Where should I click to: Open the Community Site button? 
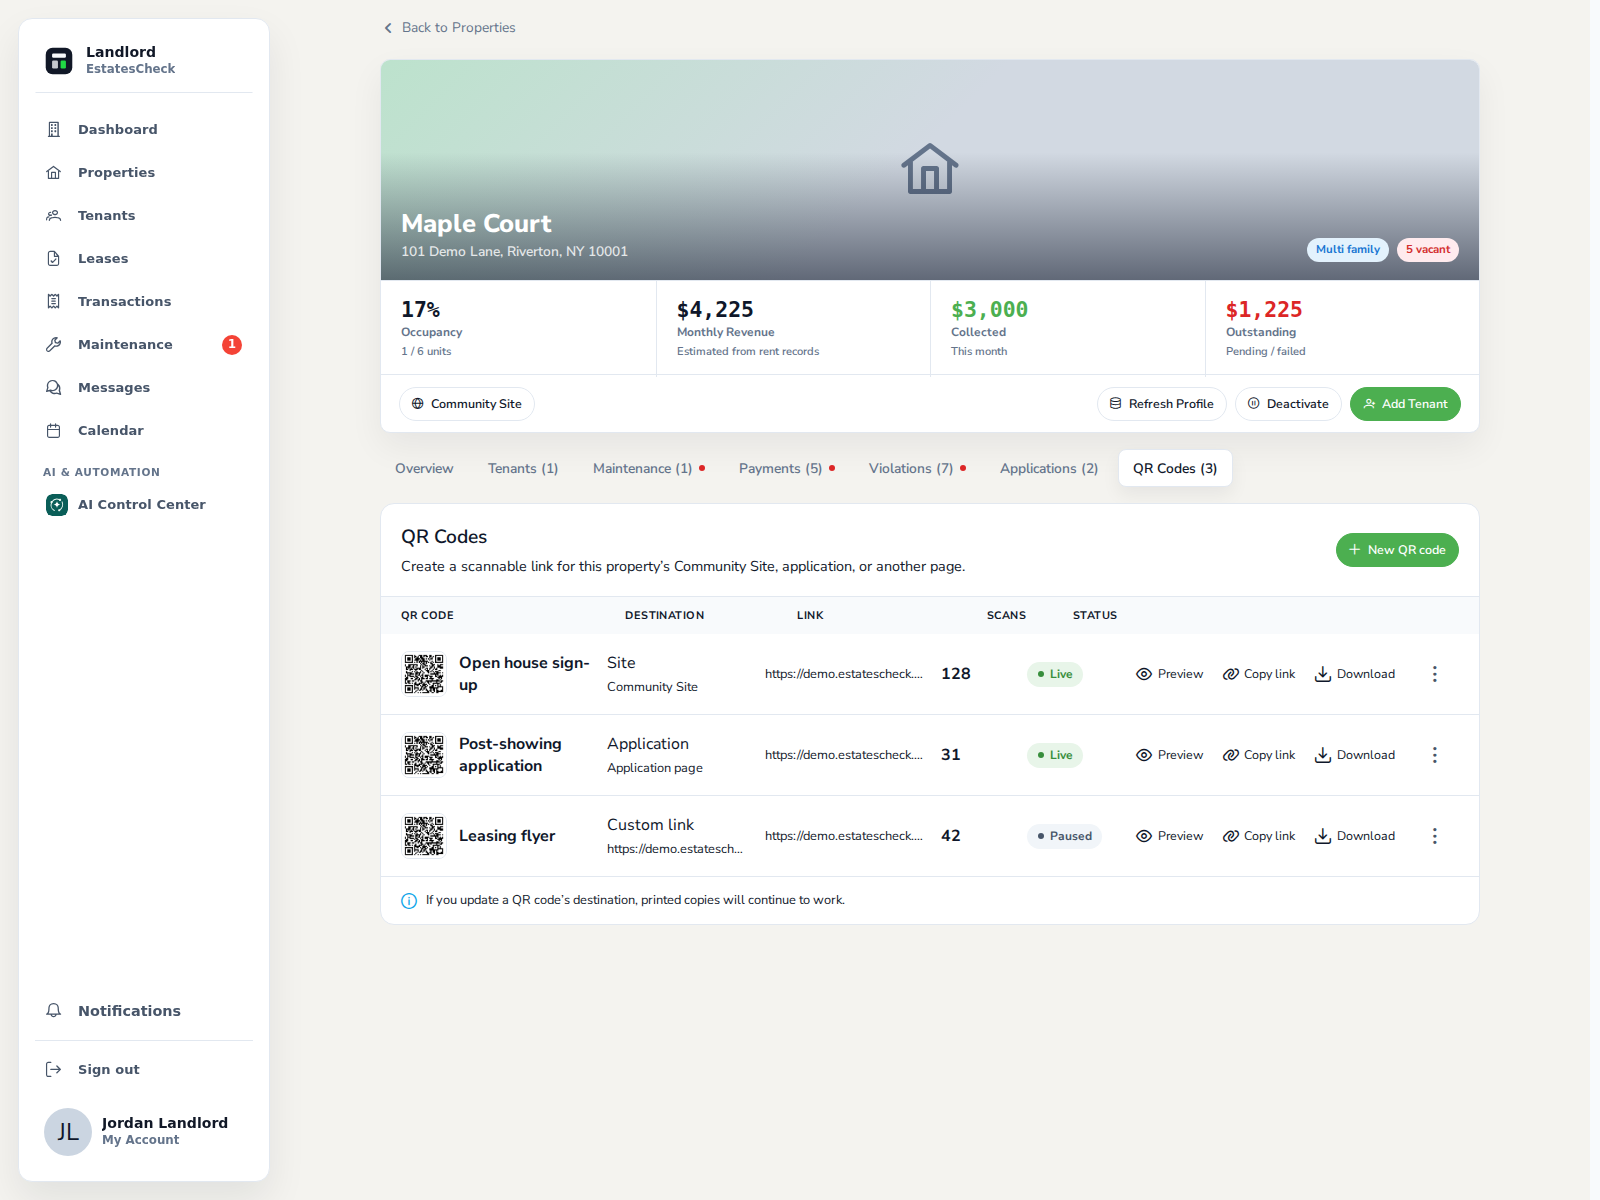467,404
